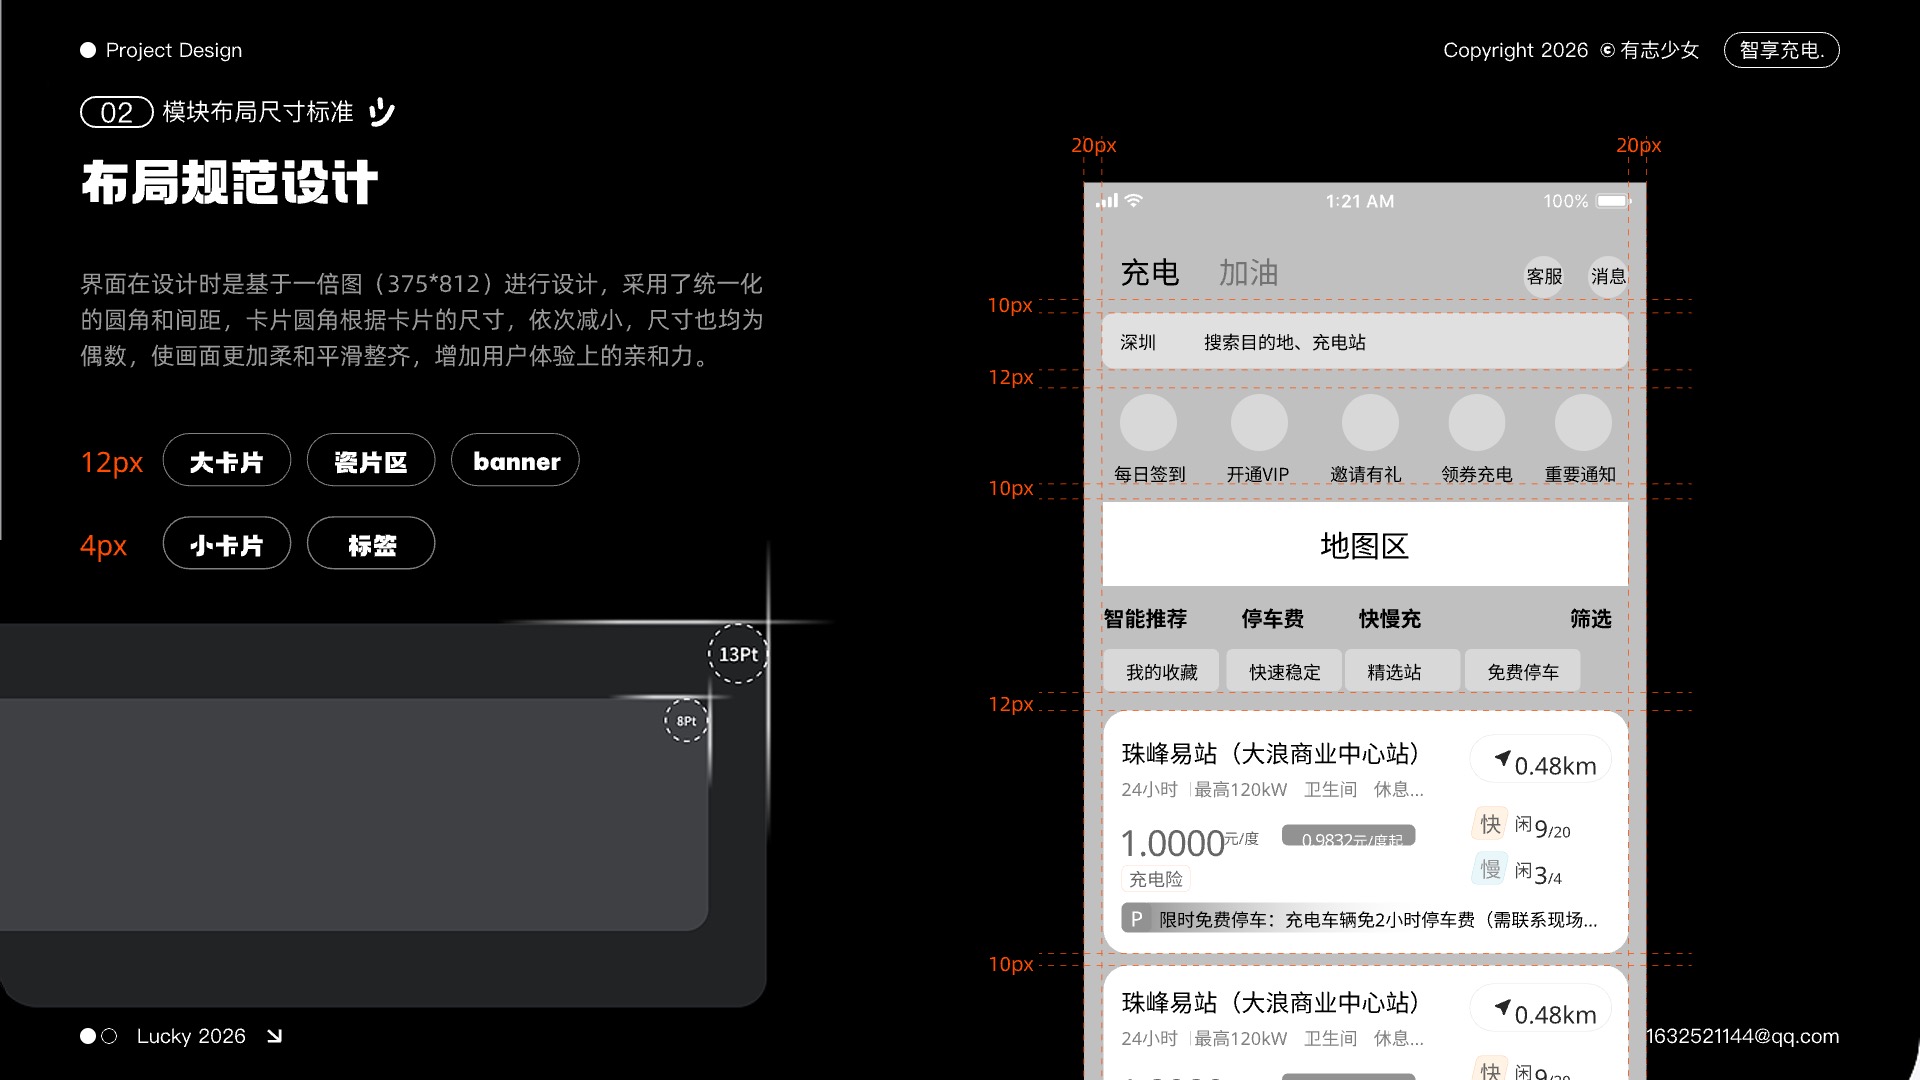This screenshot has width=1920, height=1080.
Task: Tap the 开通VIP circle icon
Action: point(1259,422)
